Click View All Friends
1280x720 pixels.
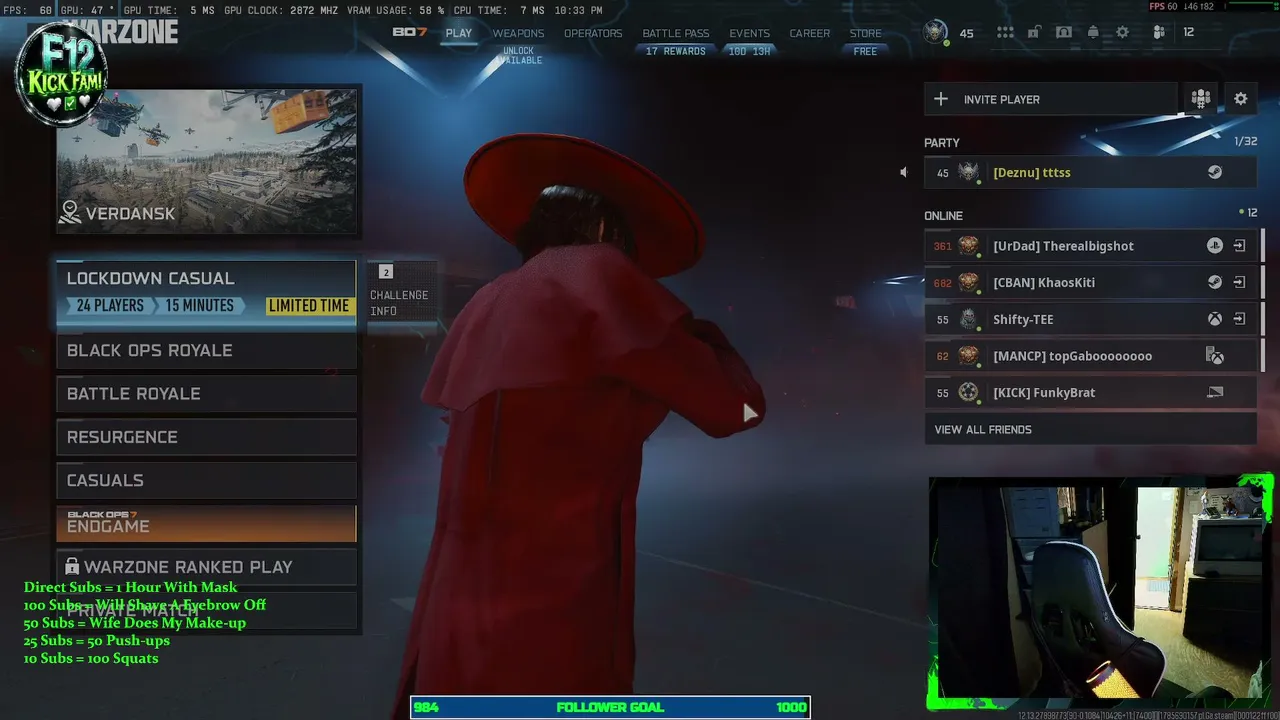(1090, 430)
